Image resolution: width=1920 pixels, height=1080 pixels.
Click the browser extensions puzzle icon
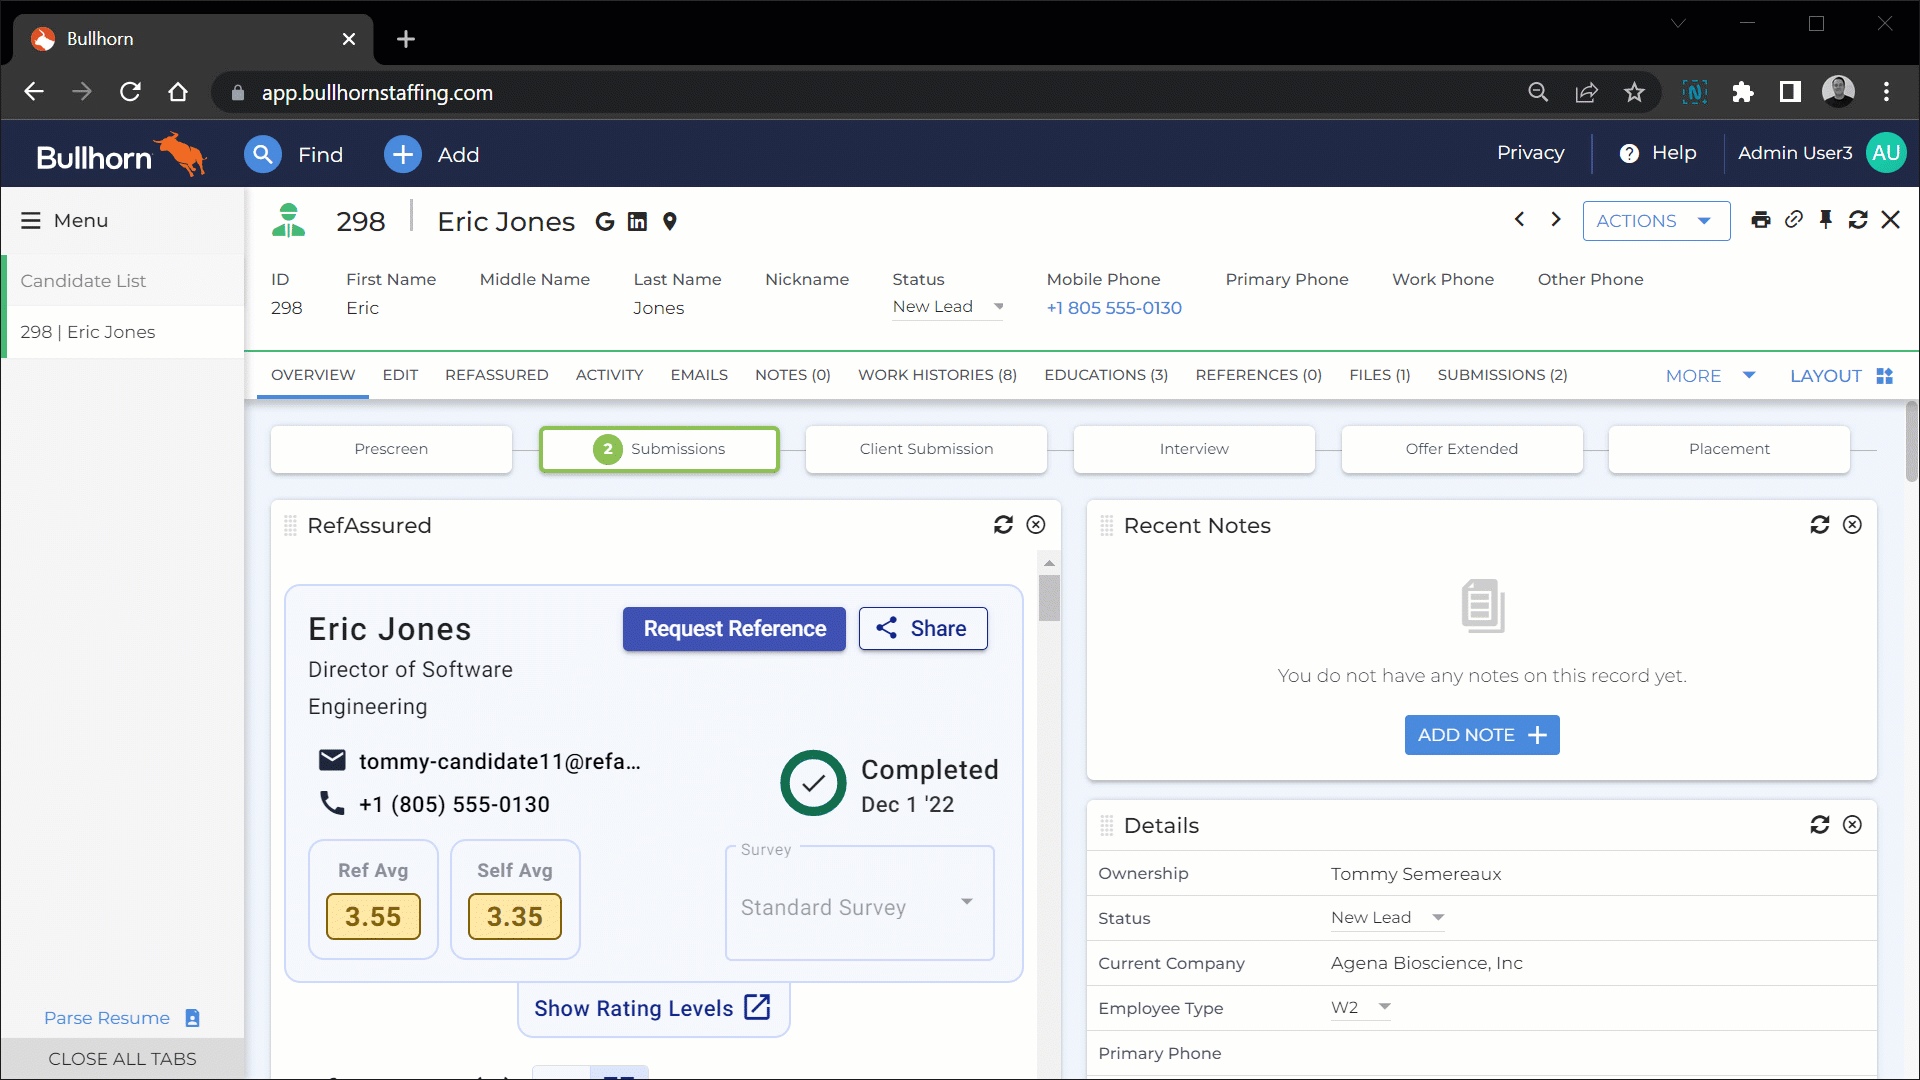[x=1743, y=92]
